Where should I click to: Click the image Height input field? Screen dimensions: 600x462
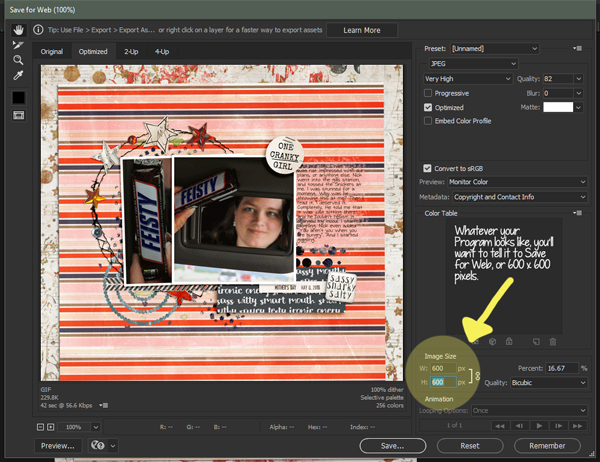pos(443,382)
